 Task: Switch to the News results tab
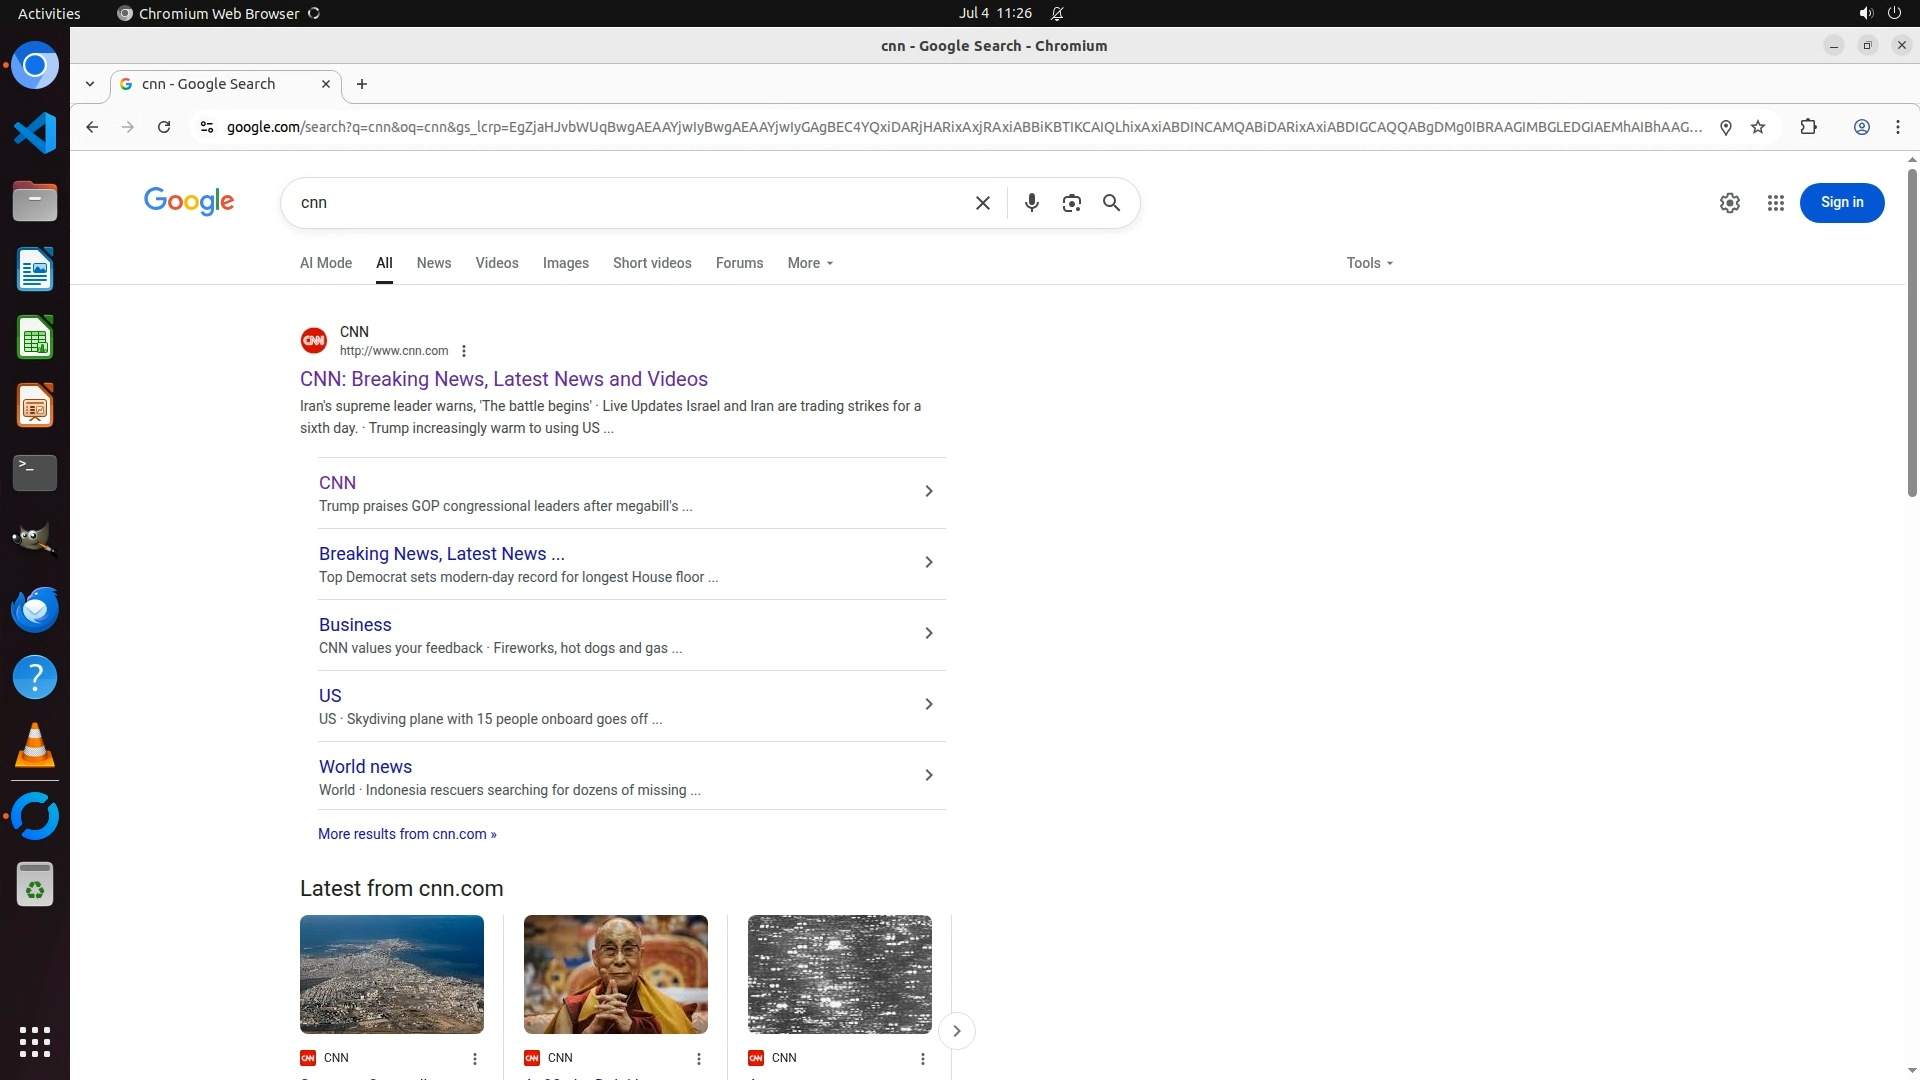(433, 263)
